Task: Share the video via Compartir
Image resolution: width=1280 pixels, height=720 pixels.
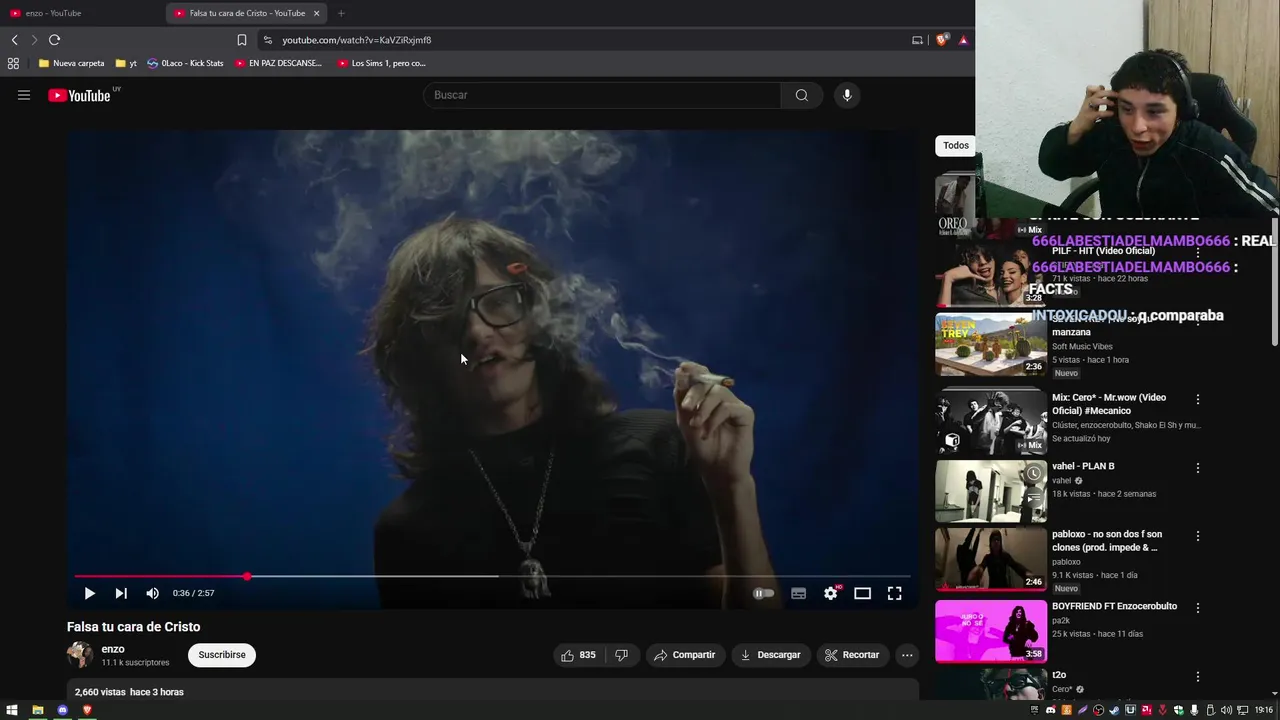Action: (685, 655)
